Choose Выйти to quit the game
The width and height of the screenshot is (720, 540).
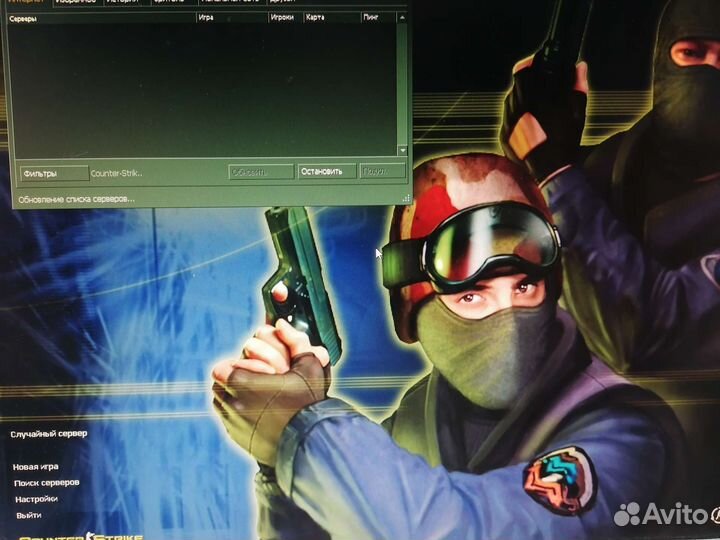coord(28,515)
